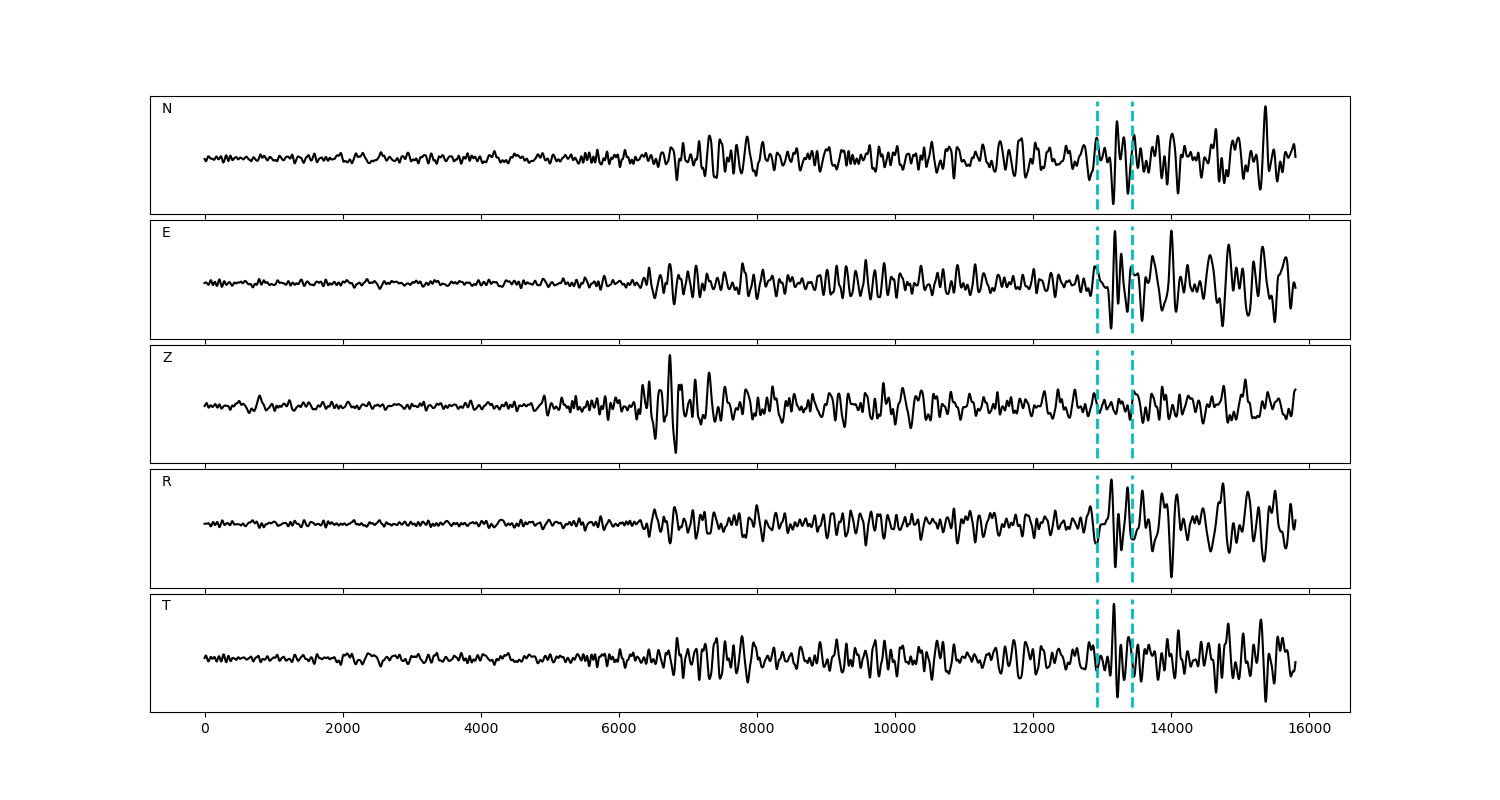Select the right cyan dashed marker in Z panel

[x=1132, y=430]
